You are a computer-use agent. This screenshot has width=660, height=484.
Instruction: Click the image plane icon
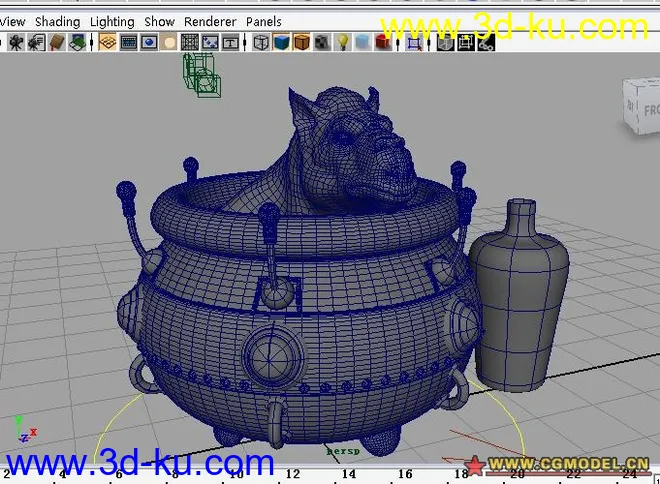pyautogui.click(x=78, y=42)
